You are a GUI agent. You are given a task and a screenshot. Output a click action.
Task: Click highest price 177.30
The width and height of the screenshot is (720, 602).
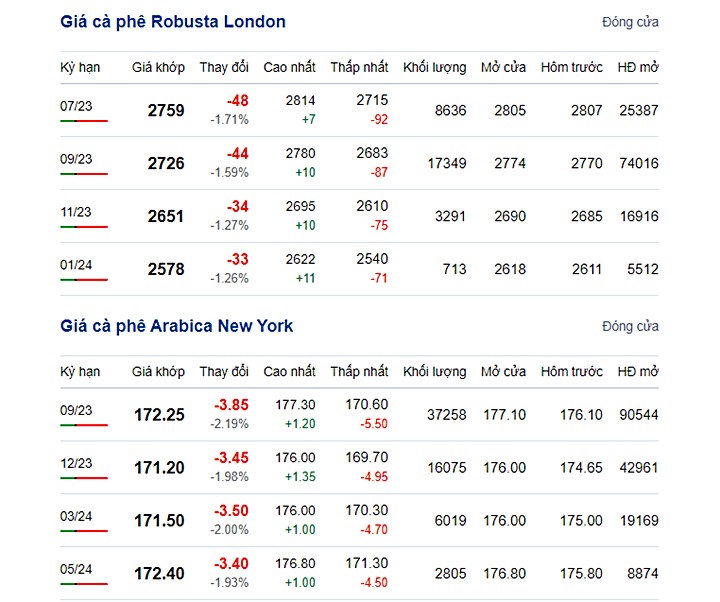(295, 405)
